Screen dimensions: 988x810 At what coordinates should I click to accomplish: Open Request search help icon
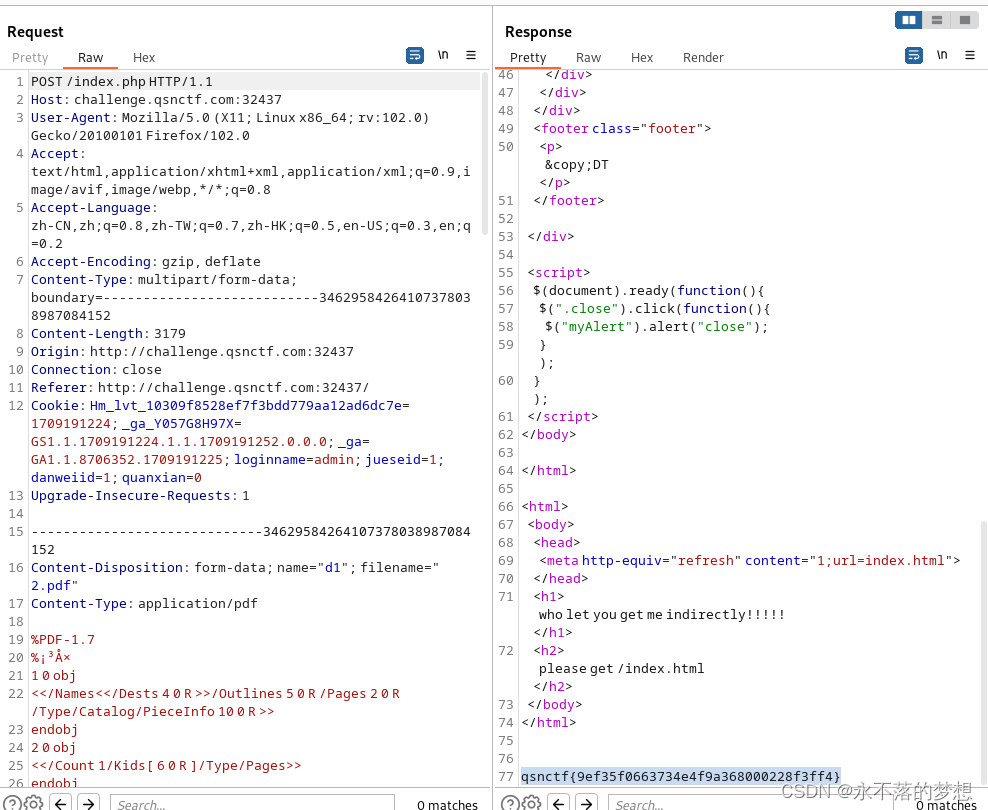(12, 803)
